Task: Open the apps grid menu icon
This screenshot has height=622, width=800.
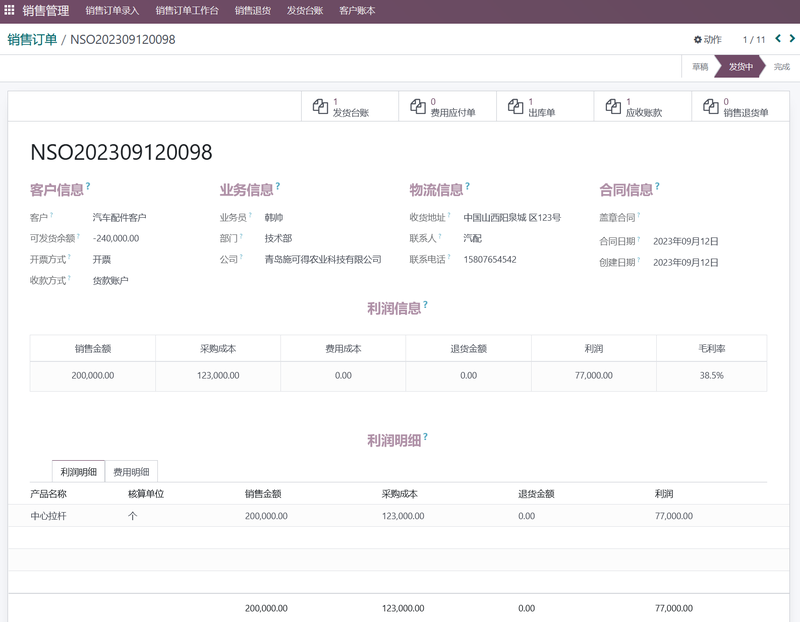Action: click(x=10, y=11)
